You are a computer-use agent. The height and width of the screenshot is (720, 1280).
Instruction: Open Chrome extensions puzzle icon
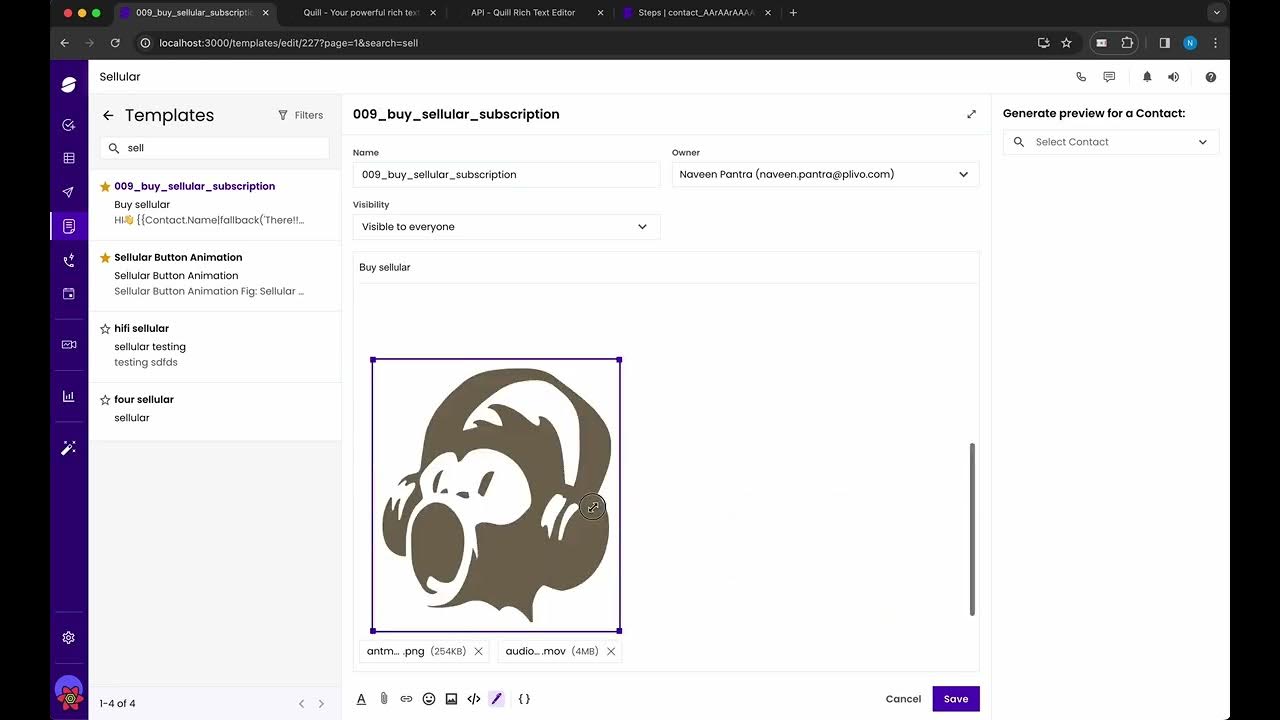coord(1127,43)
